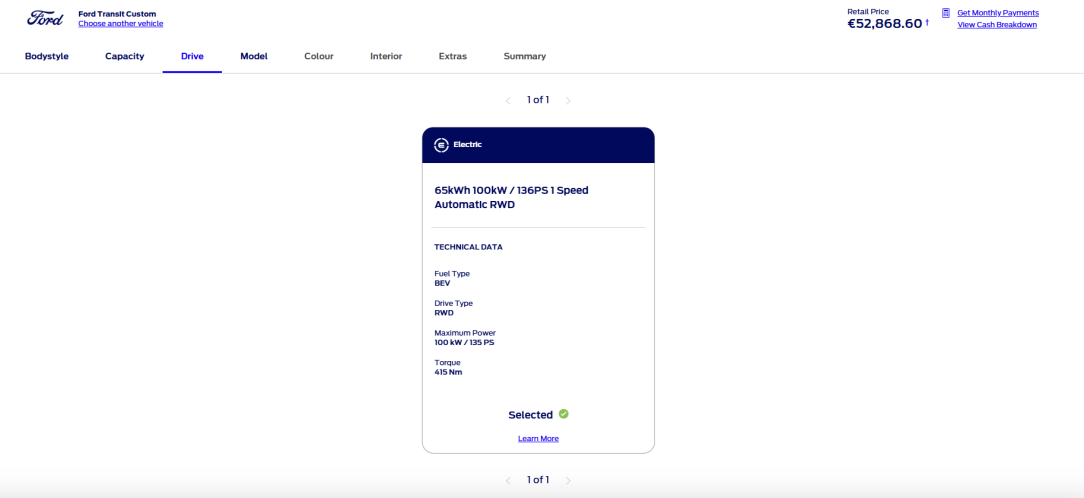Click the retail price €52,868.60
Screen dimensions: 1084x498
[884, 24]
